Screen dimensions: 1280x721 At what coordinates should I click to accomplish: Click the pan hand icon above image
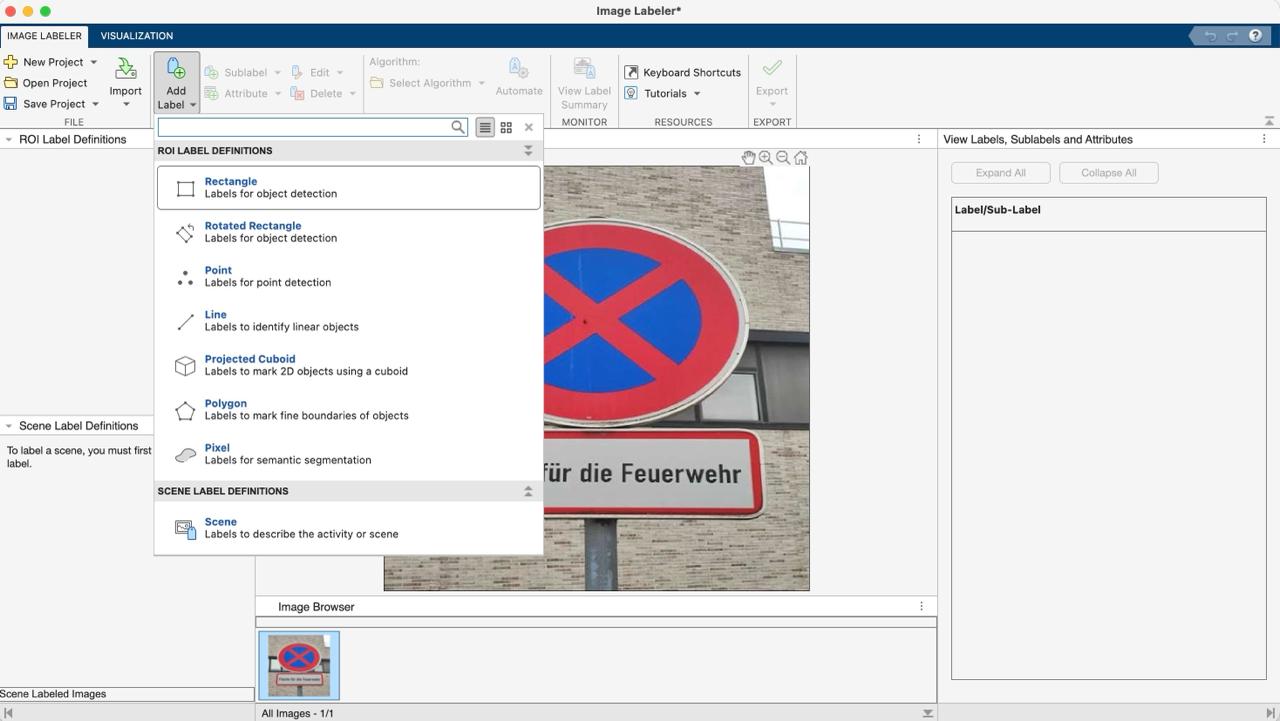coord(748,158)
